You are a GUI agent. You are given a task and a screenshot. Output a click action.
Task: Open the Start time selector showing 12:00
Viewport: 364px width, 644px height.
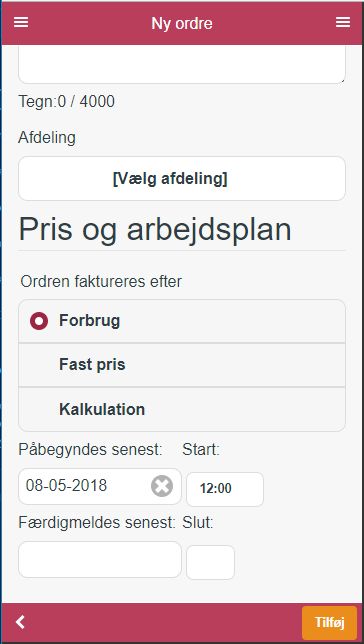pyautogui.click(x=225, y=489)
